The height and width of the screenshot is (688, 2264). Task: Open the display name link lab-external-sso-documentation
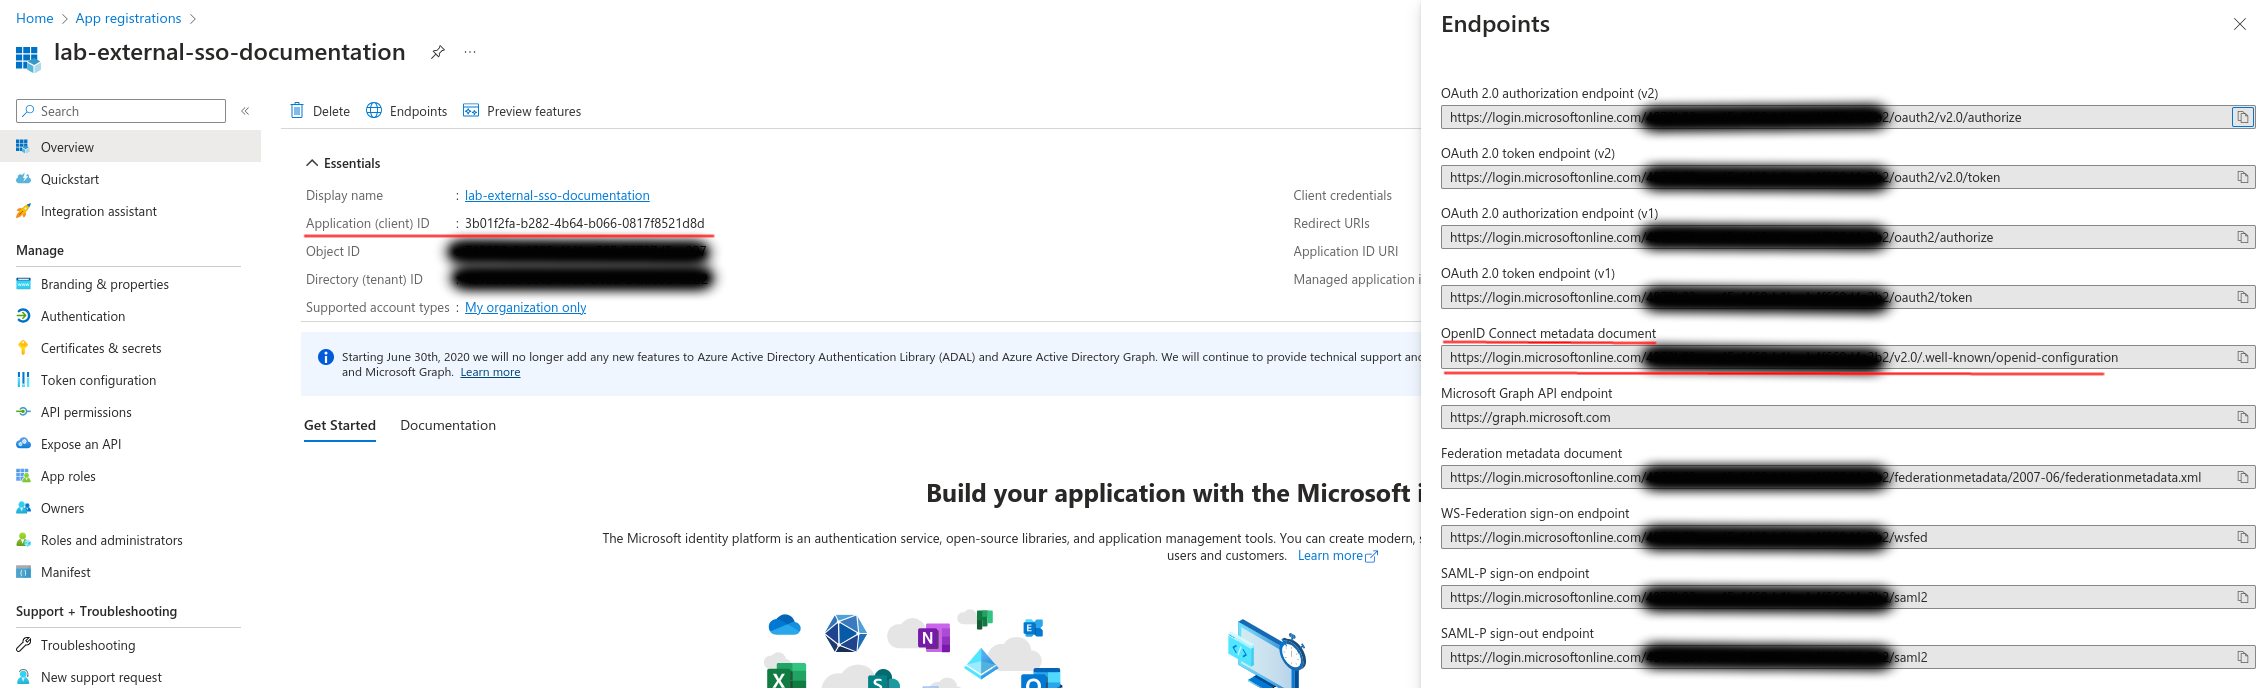(x=557, y=195)
